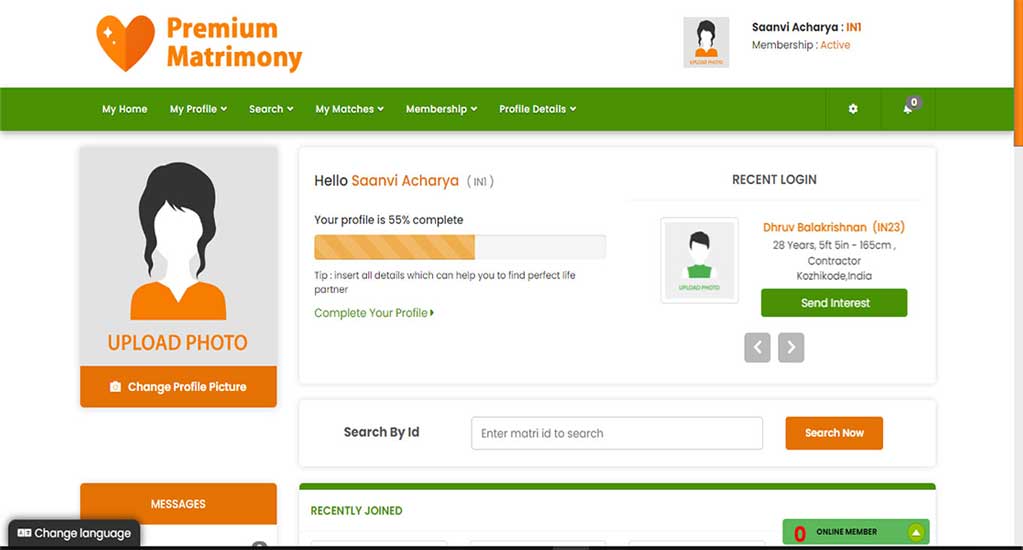Viewport: 1023px width, 550px height.
Task: Click the camera icon on Change Profile Picture
Action: (x=115, y=387)
